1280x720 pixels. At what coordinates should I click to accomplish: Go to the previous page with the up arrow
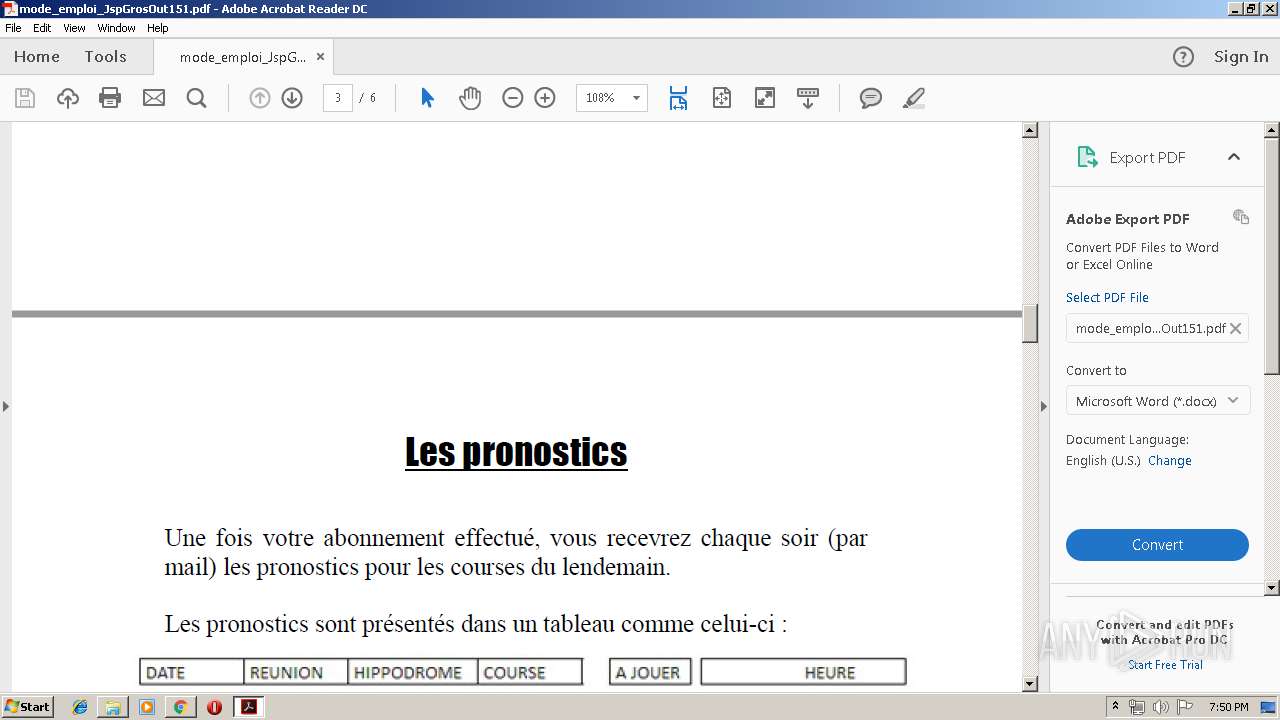[x=260, y=98]
